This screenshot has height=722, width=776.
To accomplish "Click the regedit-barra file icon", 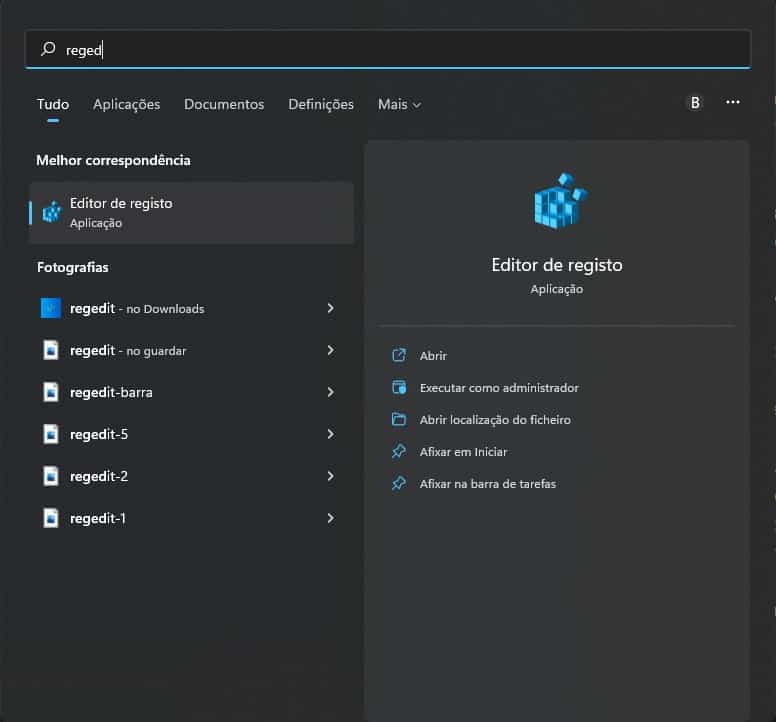I will tap(51, 393).
